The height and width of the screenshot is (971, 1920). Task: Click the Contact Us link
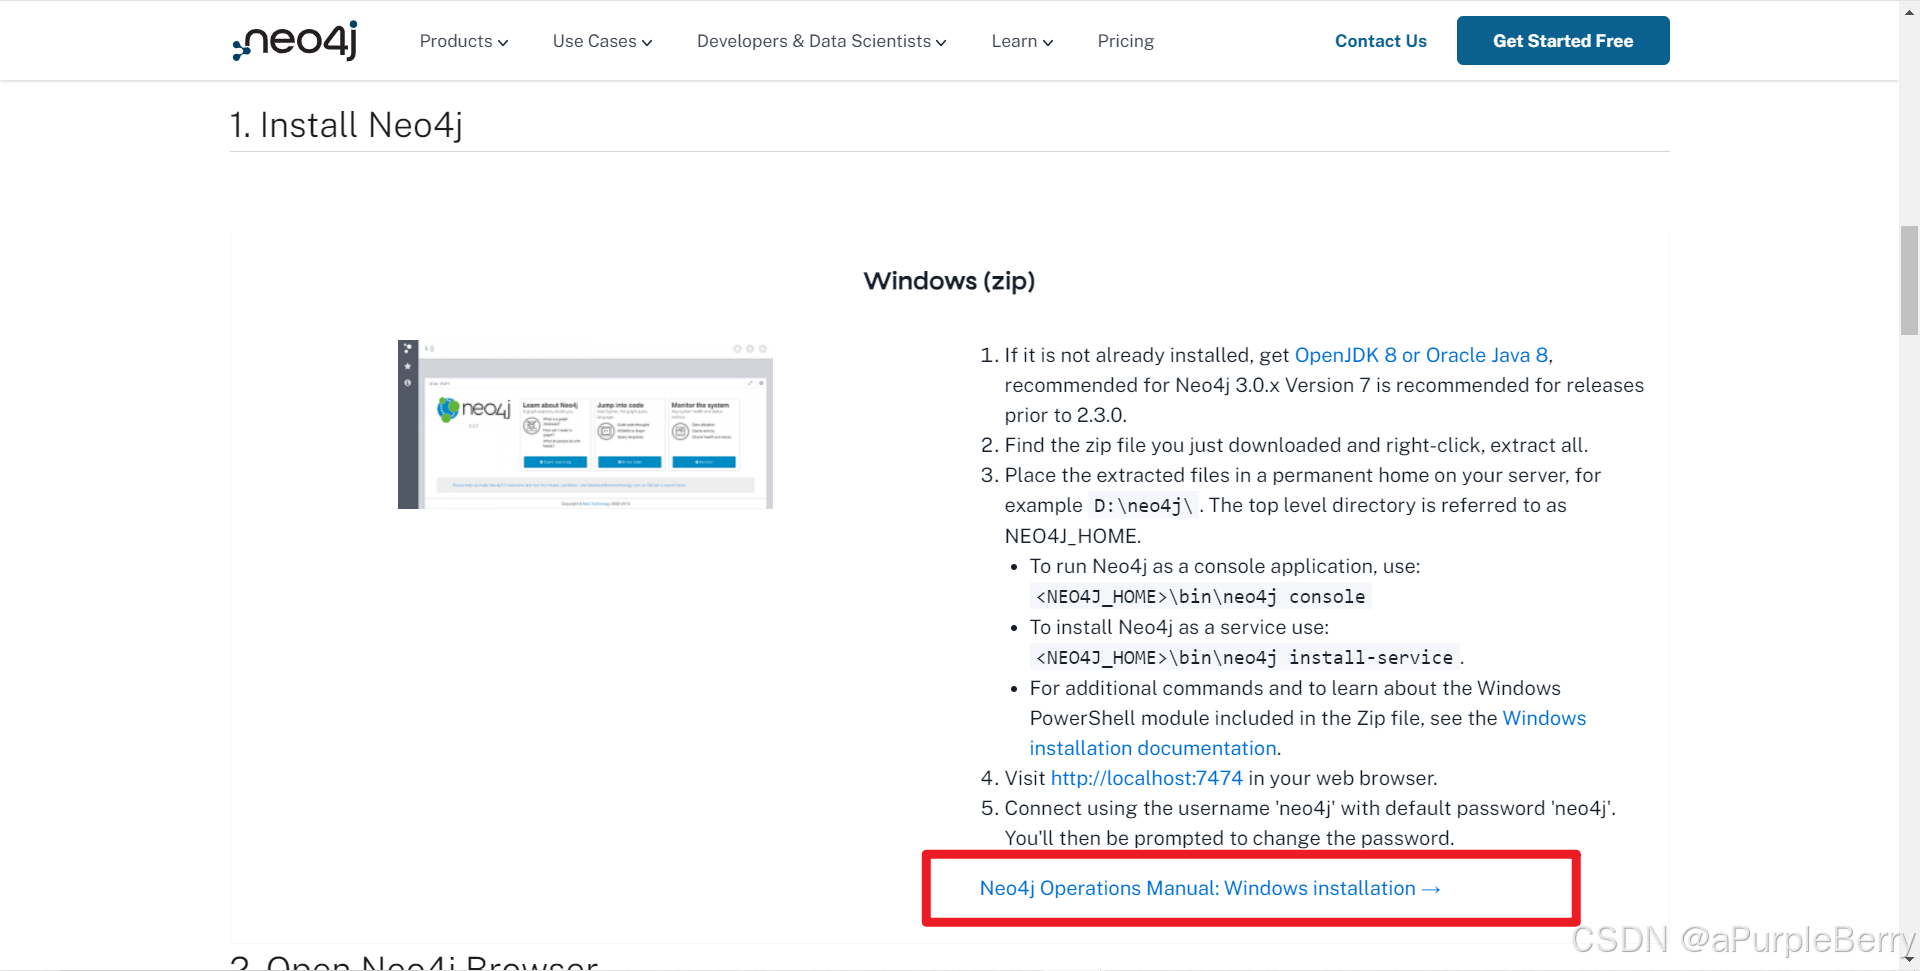[1380, 41]
